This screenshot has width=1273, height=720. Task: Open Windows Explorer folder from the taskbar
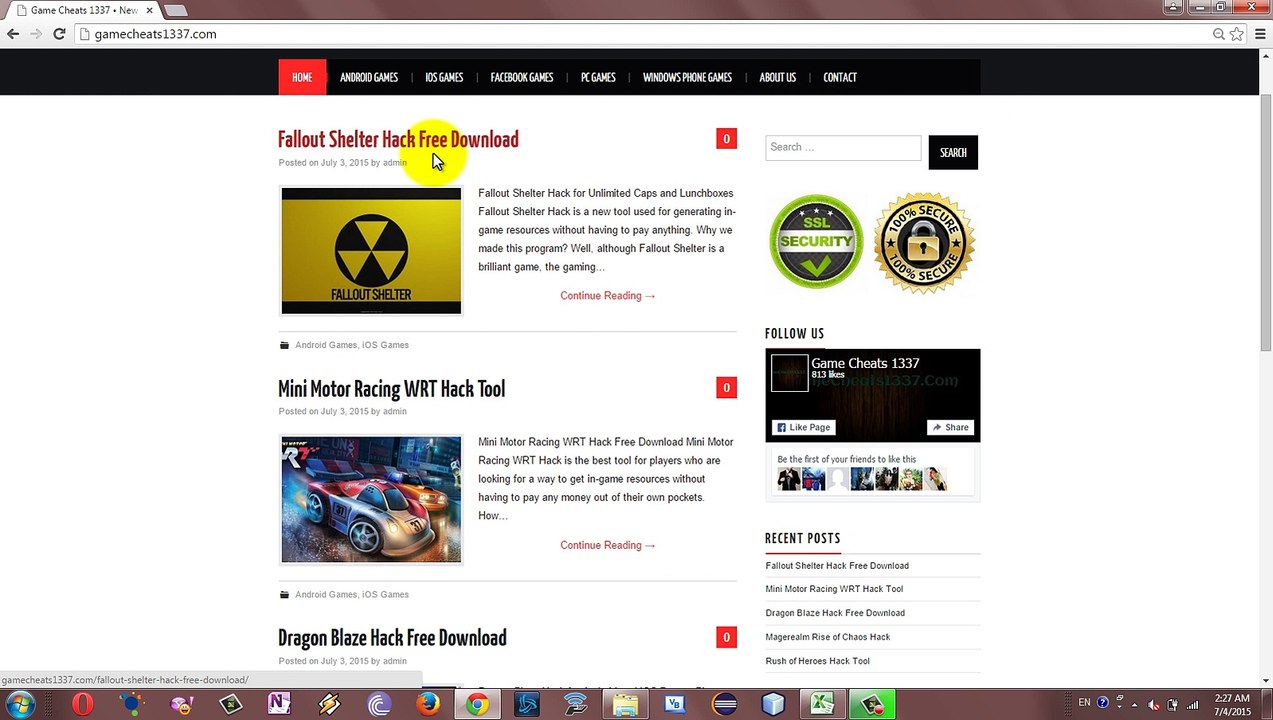click(625, 705)
